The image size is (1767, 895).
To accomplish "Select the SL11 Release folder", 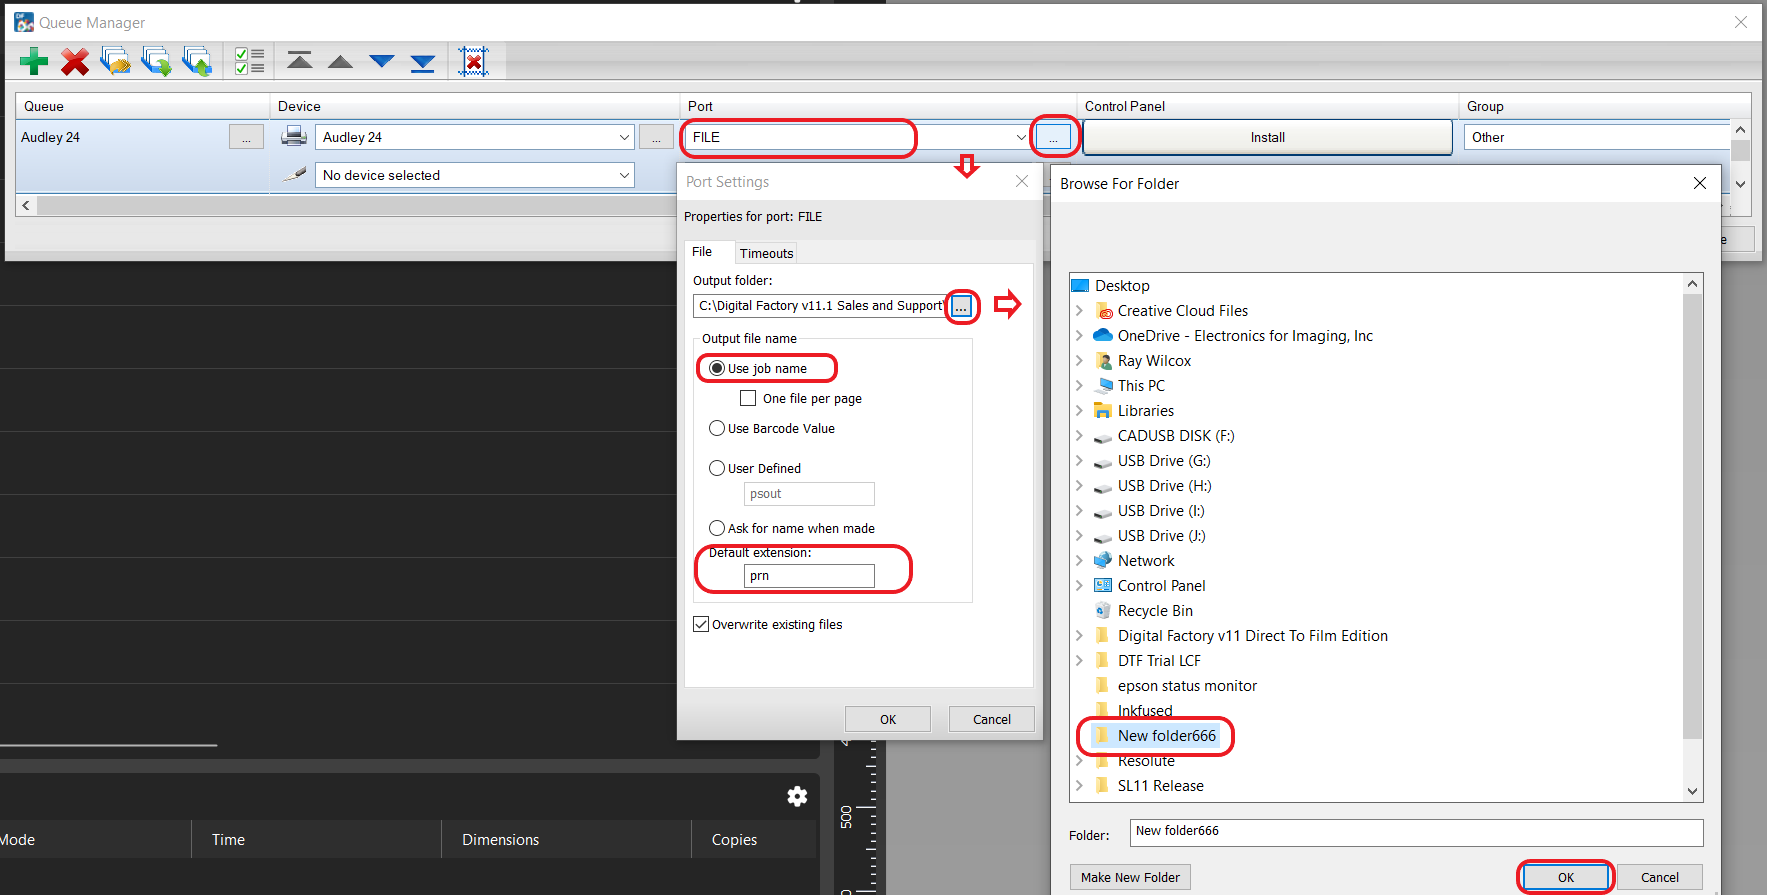I will tap(1160, 785).
